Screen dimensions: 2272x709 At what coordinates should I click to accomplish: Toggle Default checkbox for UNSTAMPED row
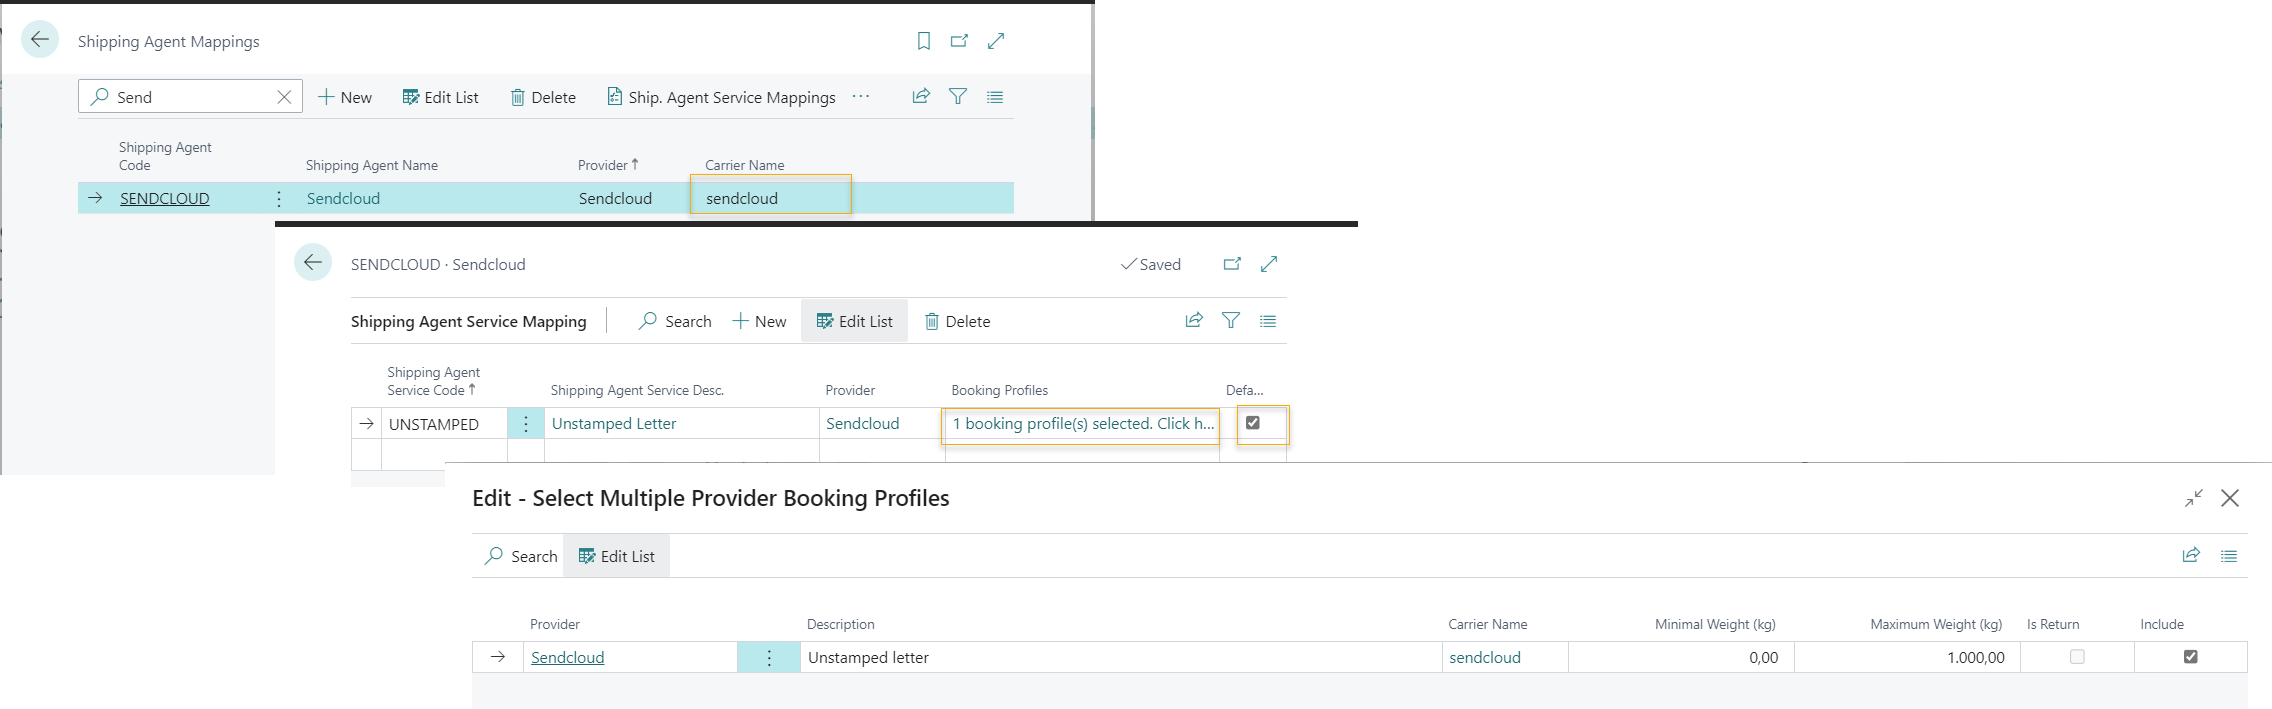coord(1253,423)
